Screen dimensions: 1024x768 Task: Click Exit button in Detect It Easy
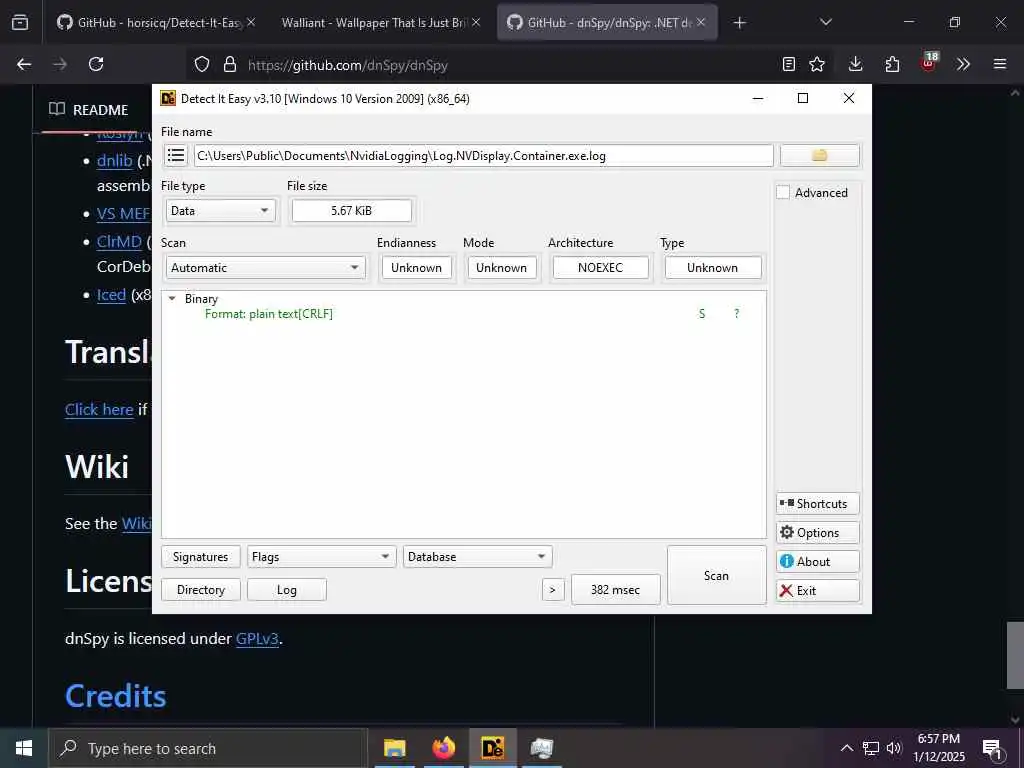[818, 590]
